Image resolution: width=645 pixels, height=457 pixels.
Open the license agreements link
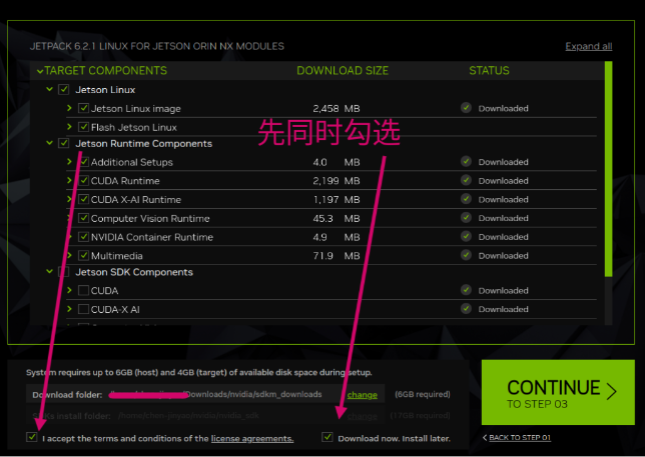coord(252,438)
